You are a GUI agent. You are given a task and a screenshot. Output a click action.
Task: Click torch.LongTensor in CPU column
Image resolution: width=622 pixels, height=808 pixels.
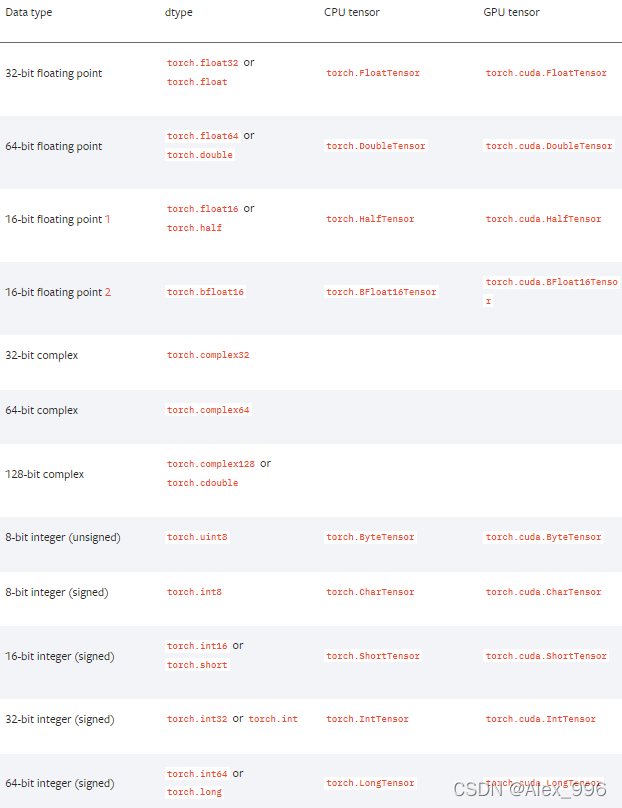(370, 783)
